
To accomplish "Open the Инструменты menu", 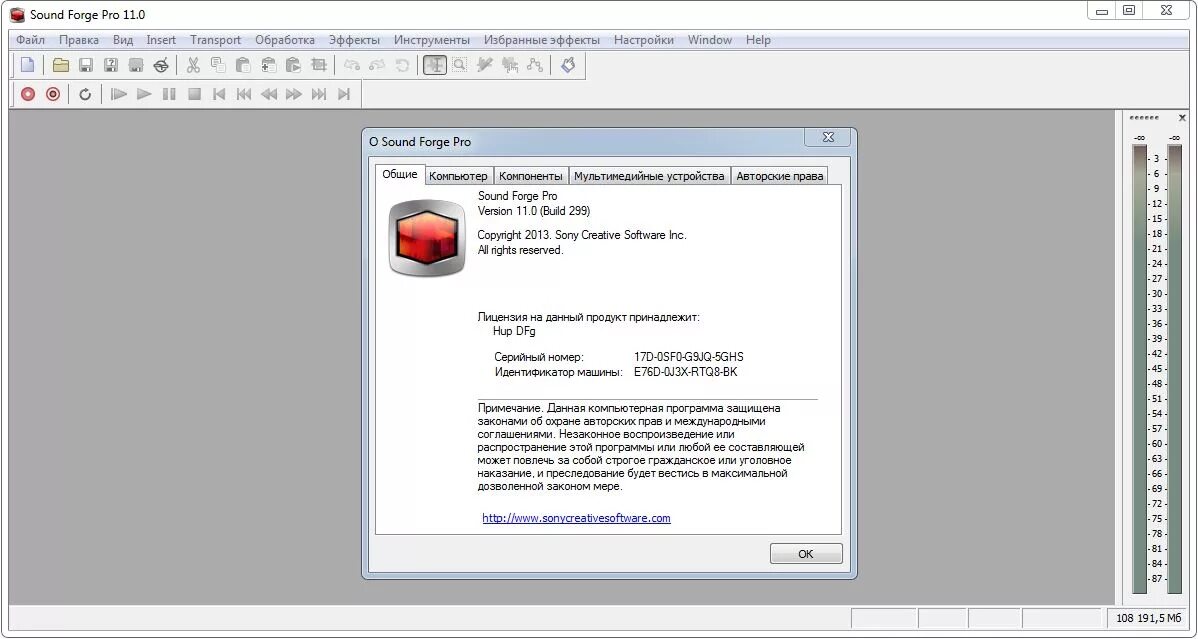I will coord(432,40).
